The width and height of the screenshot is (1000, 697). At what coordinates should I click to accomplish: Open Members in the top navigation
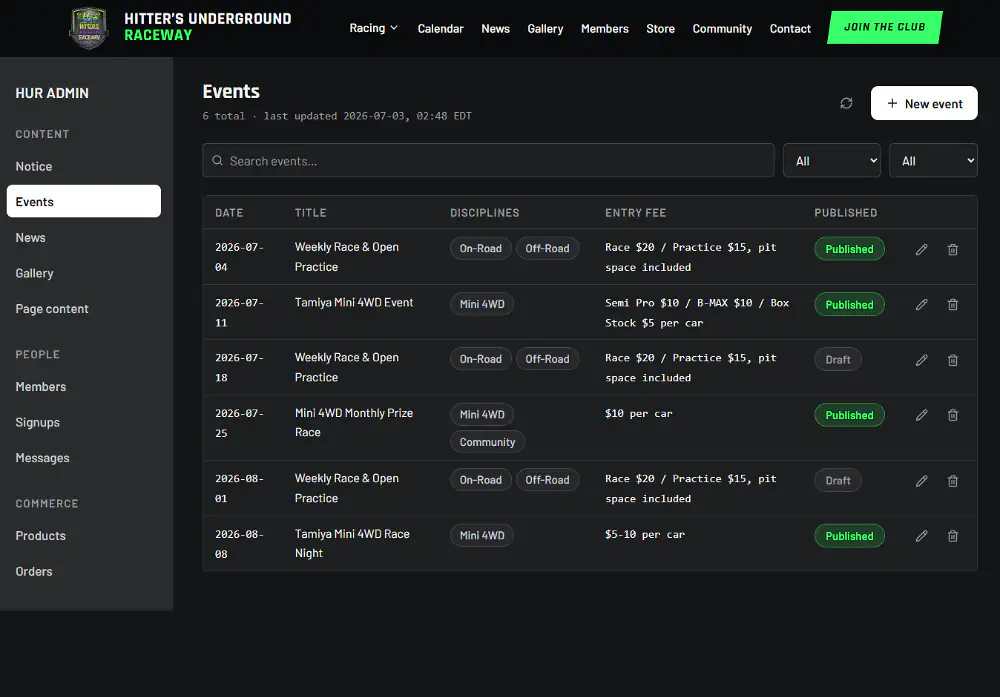coord(605,29)
